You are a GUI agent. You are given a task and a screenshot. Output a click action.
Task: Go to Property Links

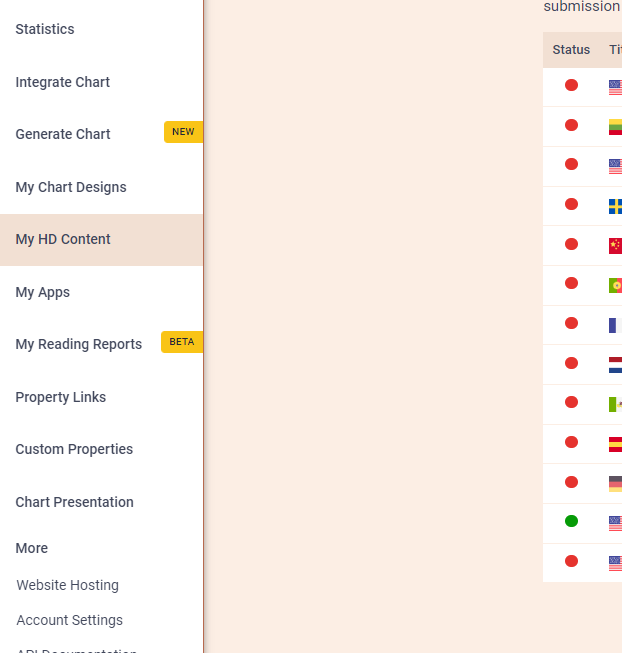(x=61, y=397)
